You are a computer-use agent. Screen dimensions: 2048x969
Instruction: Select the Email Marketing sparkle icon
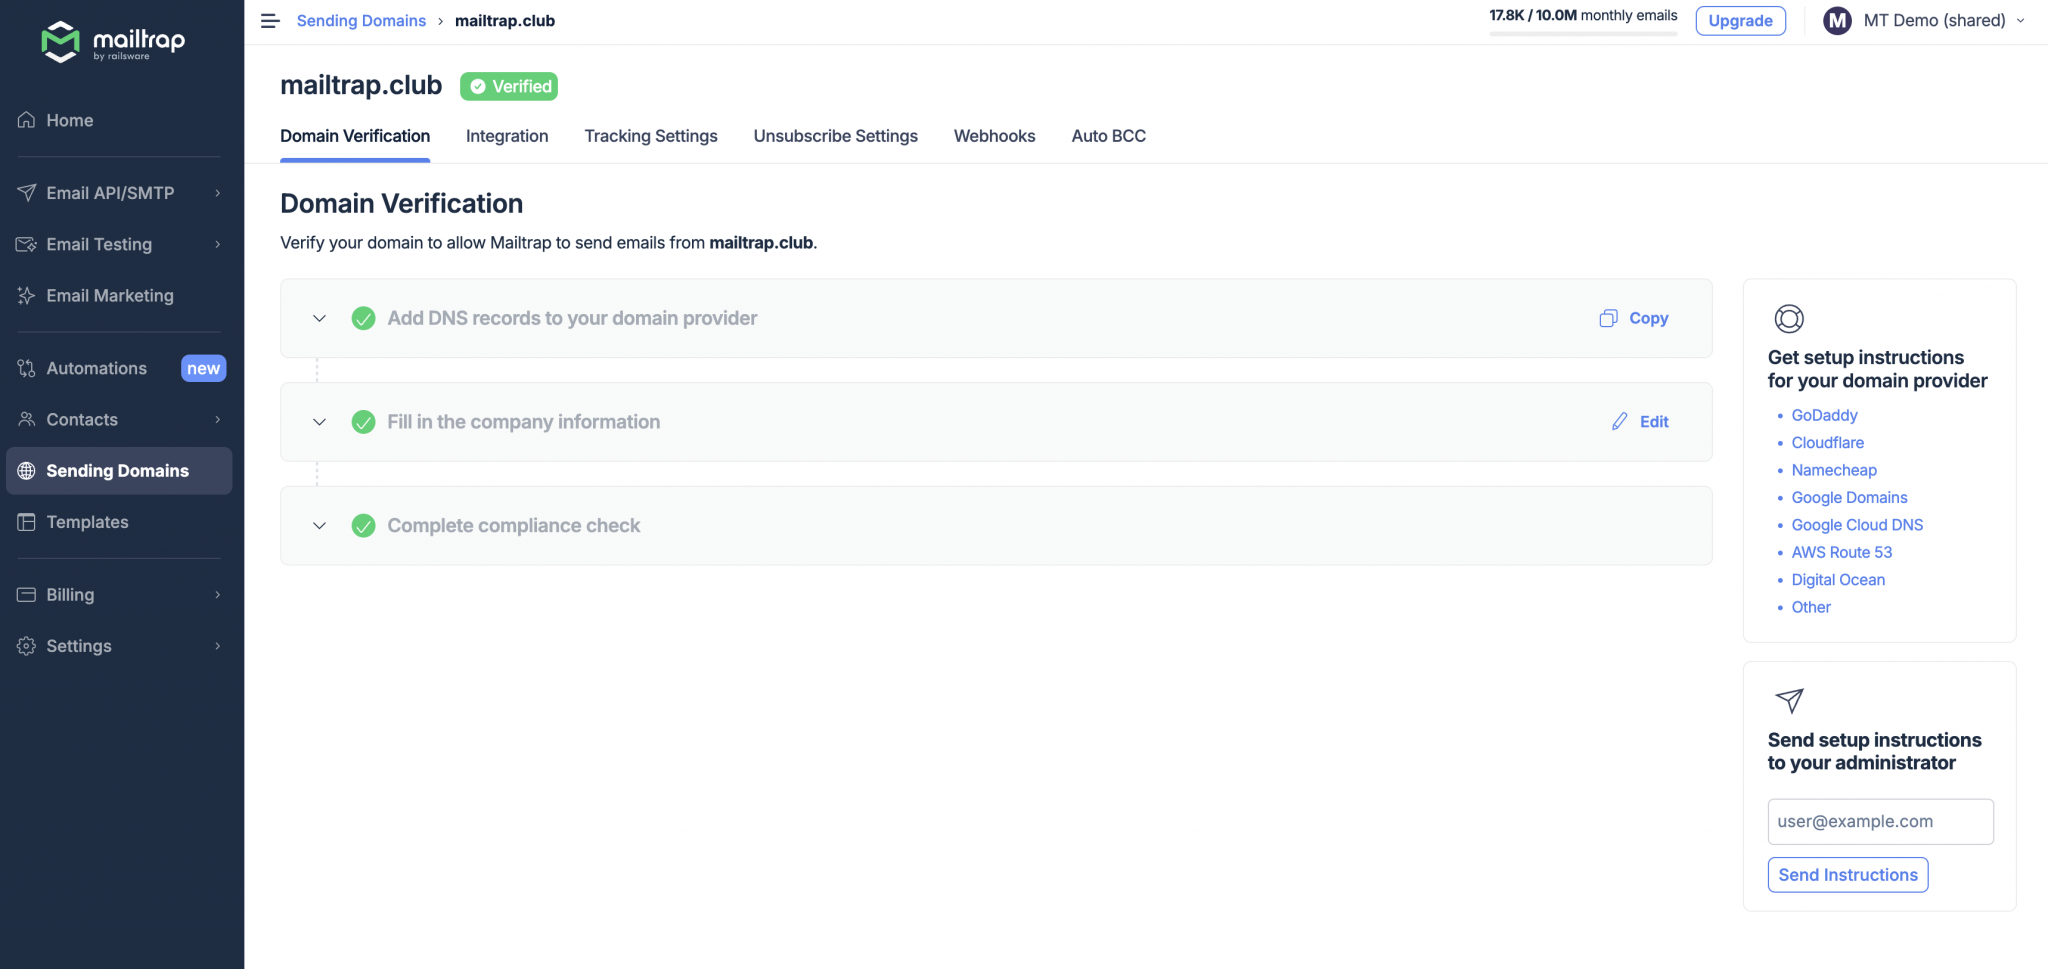click(x=27, y=295)
